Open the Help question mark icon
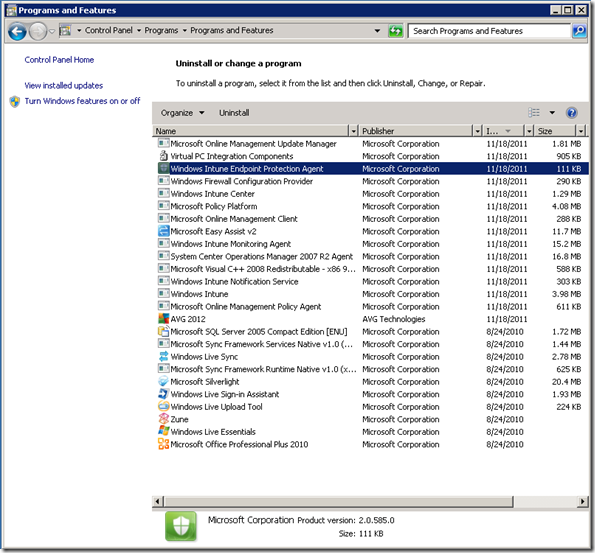595x553 pixels. [571, 113]
